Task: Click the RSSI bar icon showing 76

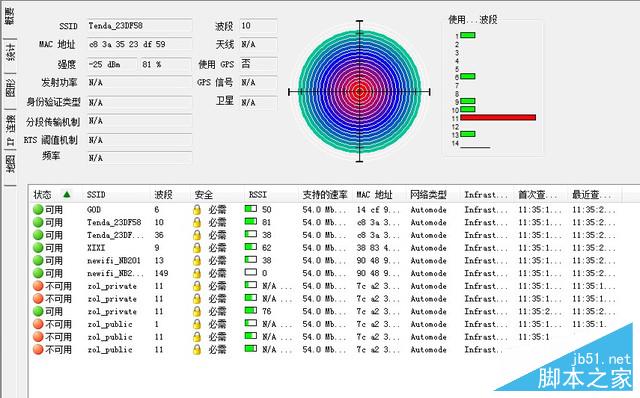Action: pos(251,310)
